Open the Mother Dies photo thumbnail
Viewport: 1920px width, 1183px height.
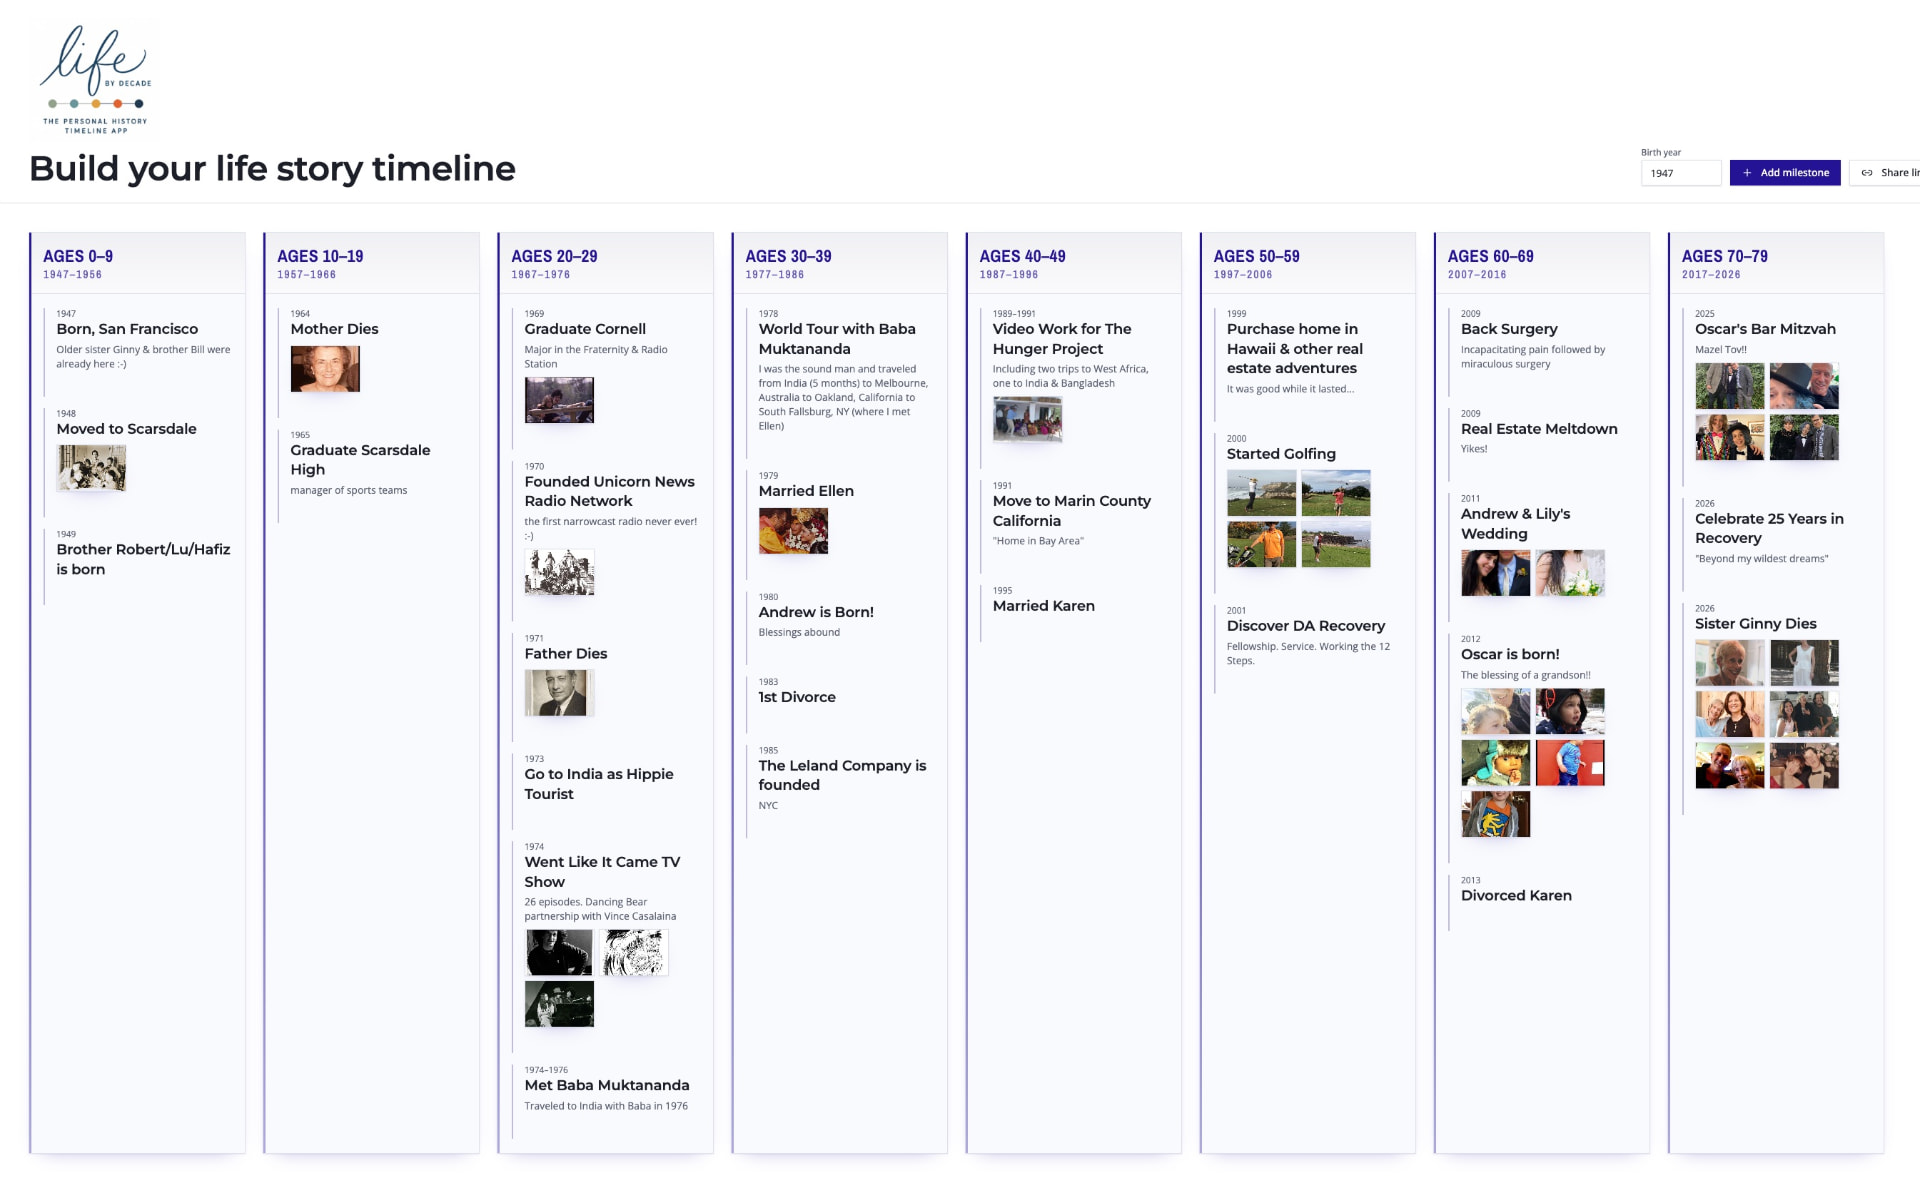(x=325, y=369)
